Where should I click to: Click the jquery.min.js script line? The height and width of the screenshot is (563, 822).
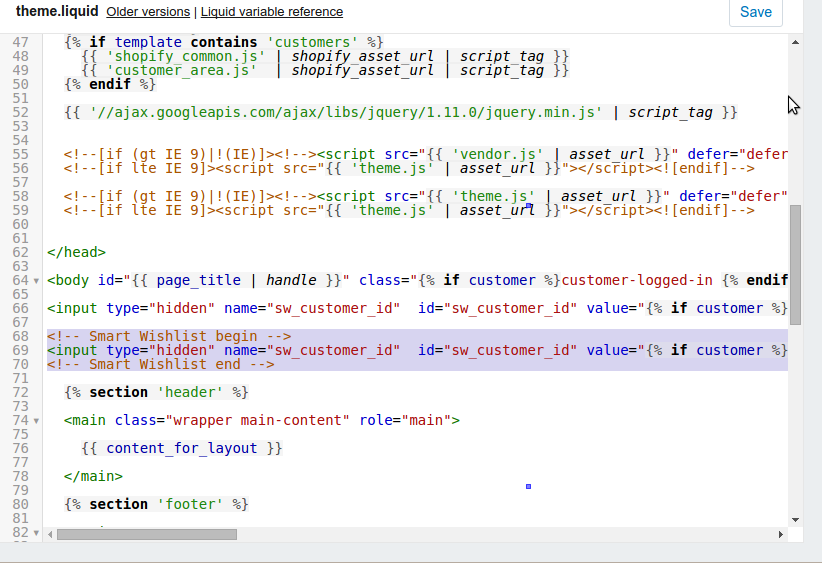(401, 112)
